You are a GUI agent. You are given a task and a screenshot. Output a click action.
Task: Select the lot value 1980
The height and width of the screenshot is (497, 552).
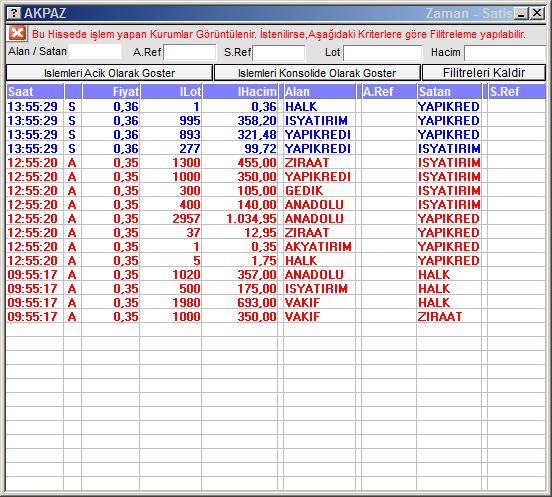point(186,303)
